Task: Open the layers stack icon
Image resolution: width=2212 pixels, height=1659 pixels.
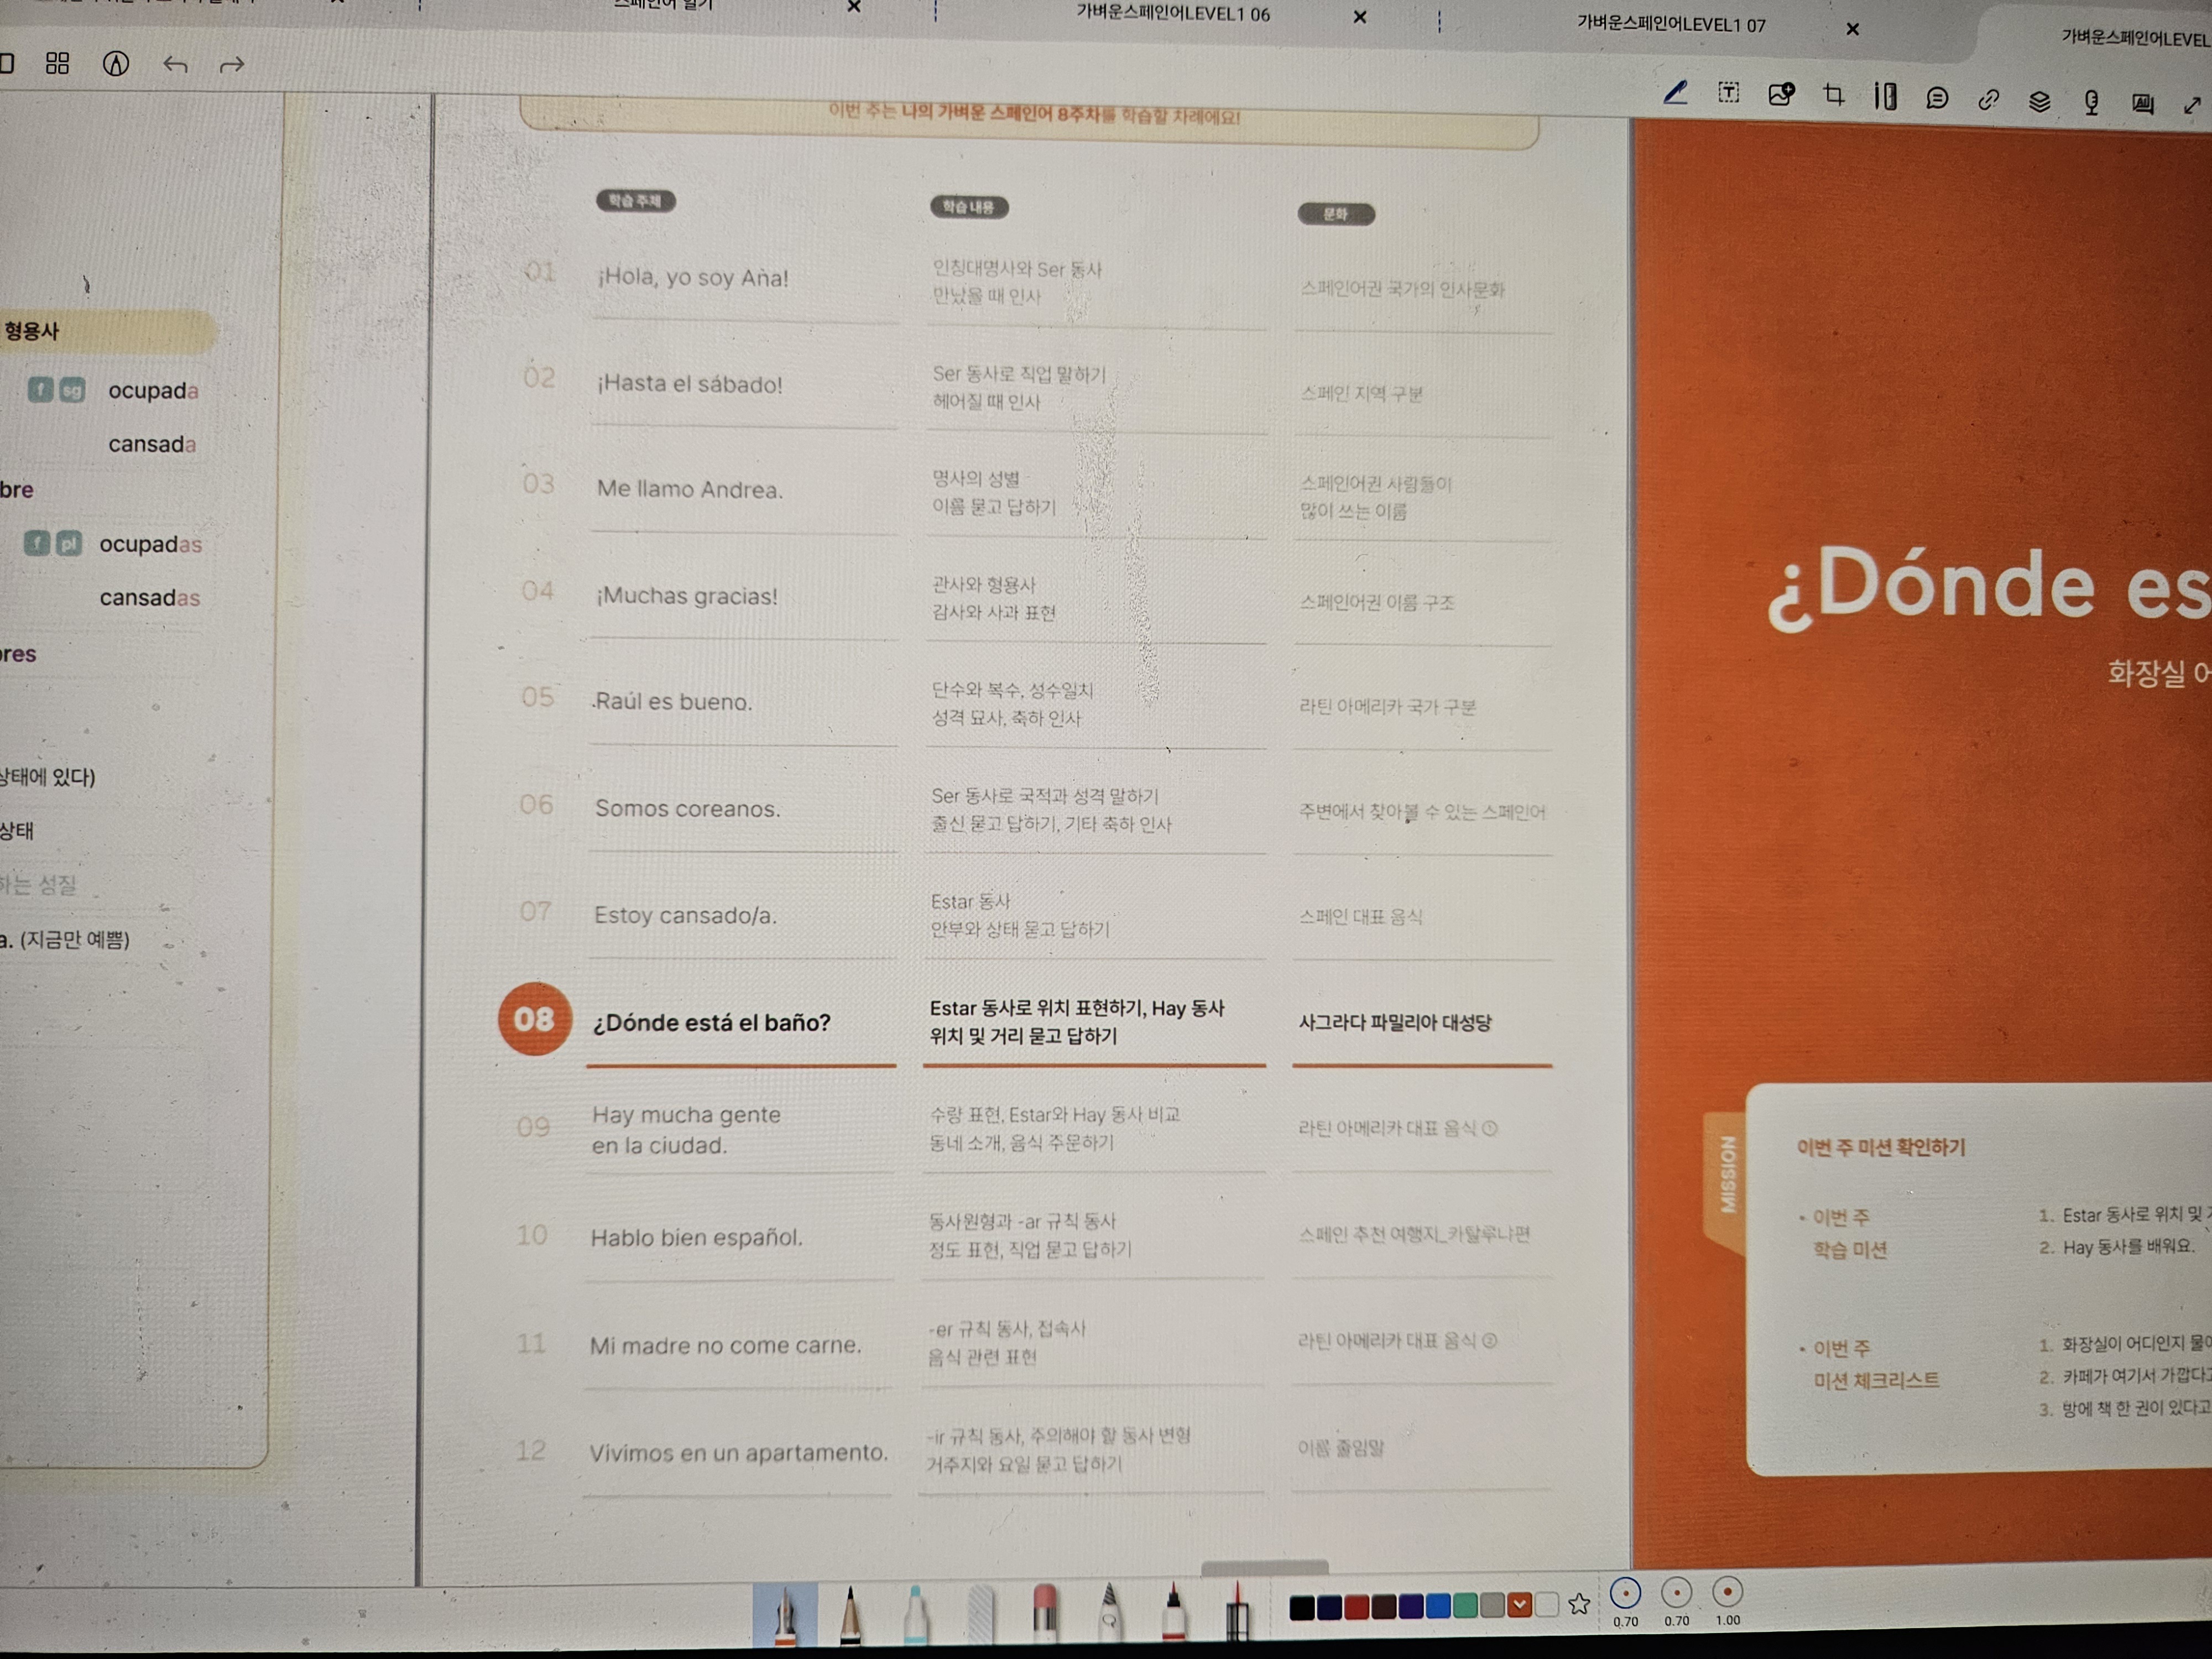Action: (x=2039, y=101)
